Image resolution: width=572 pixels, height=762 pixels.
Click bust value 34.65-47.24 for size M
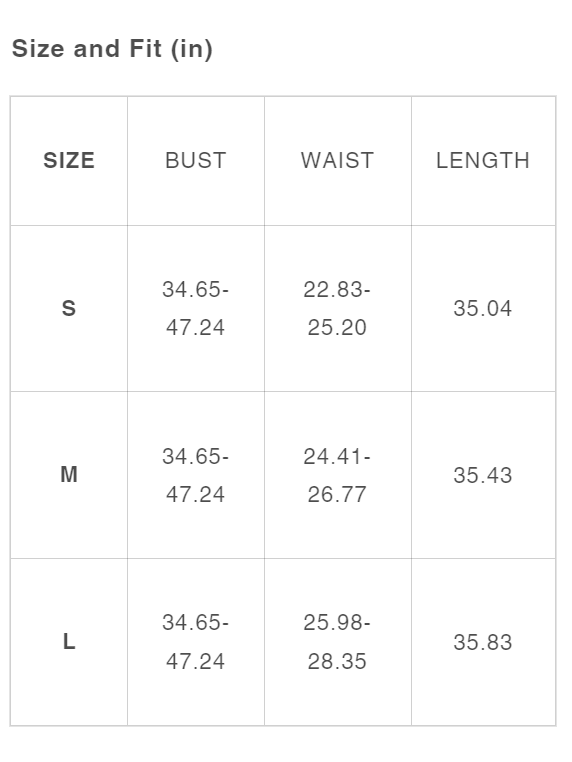[x=195, y=475]
